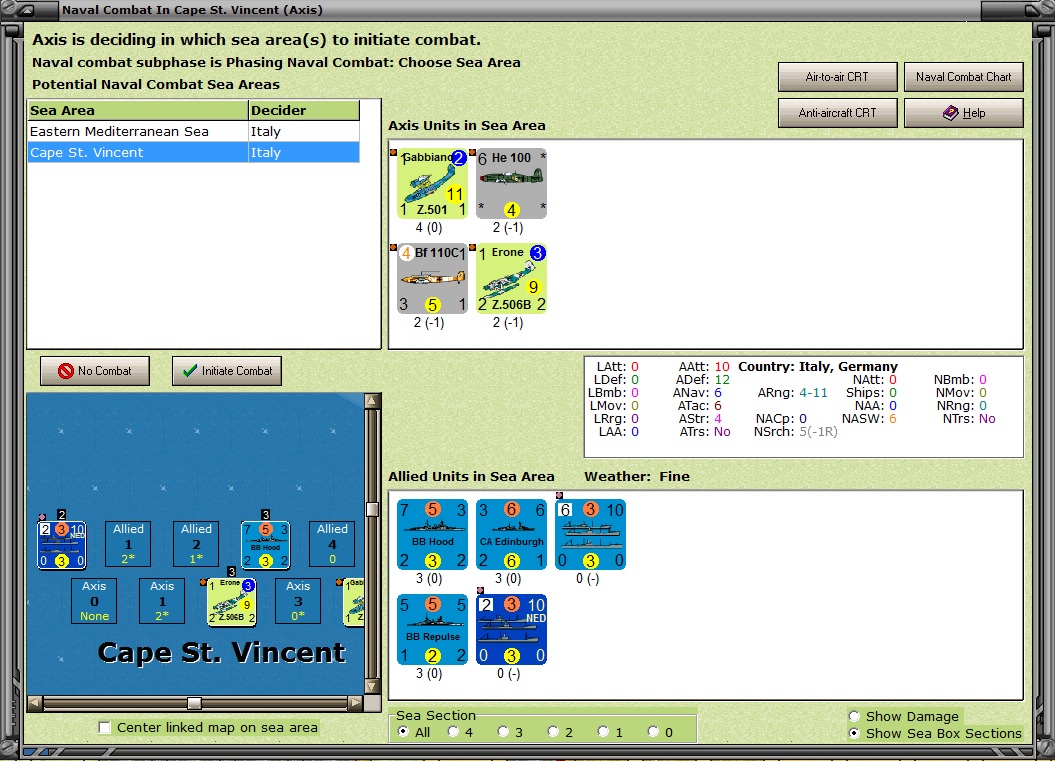This screenshot has height=761, width=1055.
Task: Select Sea Section 4 radio button
Action: pyautogui.click(x=453, y=731)
